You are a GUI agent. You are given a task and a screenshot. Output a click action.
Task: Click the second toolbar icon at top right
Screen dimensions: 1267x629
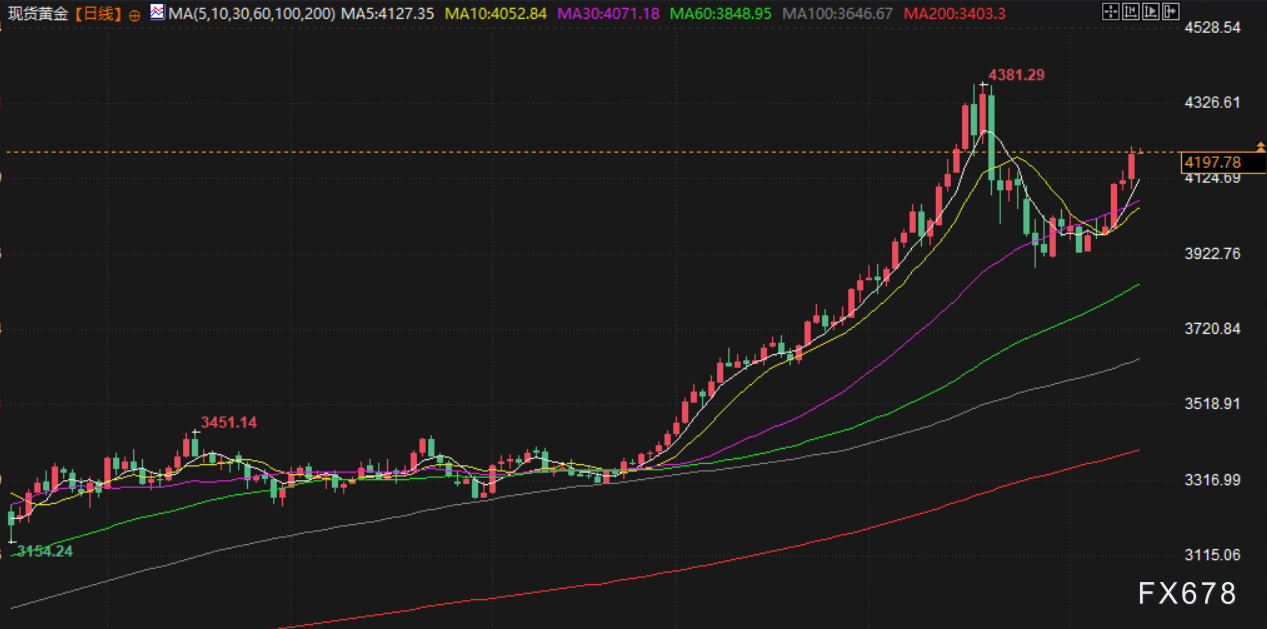[1129, 13]
